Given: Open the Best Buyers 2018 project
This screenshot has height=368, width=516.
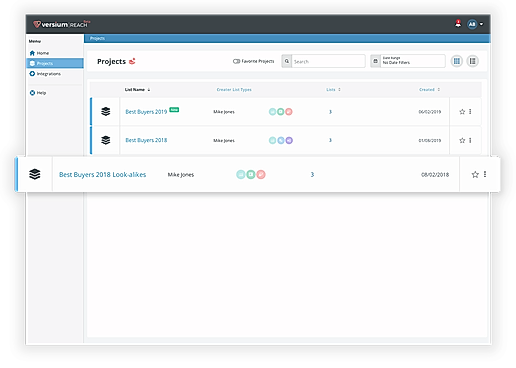Looking at the screenshot, I should (146, 140).
